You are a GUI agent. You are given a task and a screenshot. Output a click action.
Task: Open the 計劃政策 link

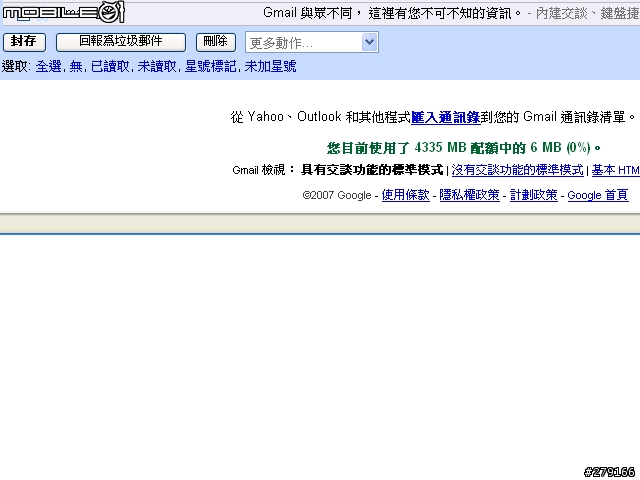[533, 195]
